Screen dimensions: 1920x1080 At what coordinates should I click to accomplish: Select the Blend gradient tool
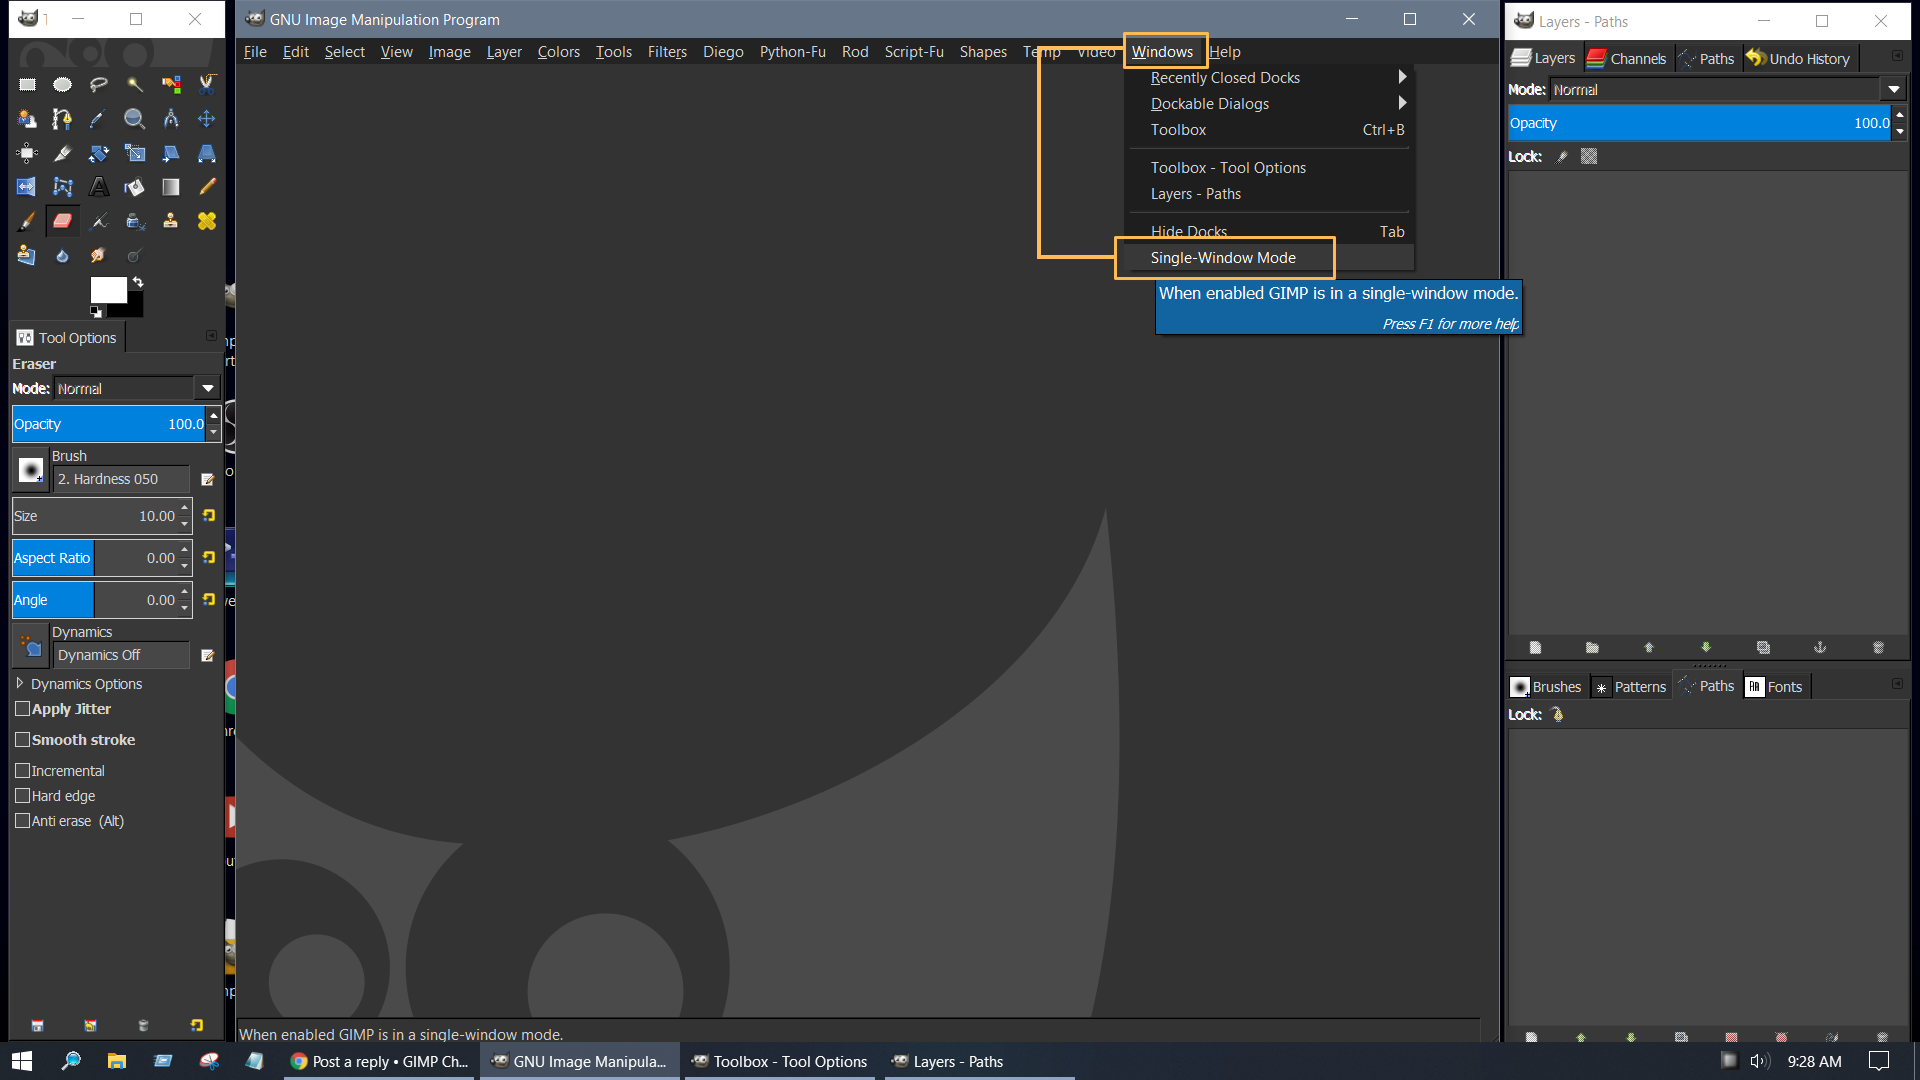coord(171,187)
